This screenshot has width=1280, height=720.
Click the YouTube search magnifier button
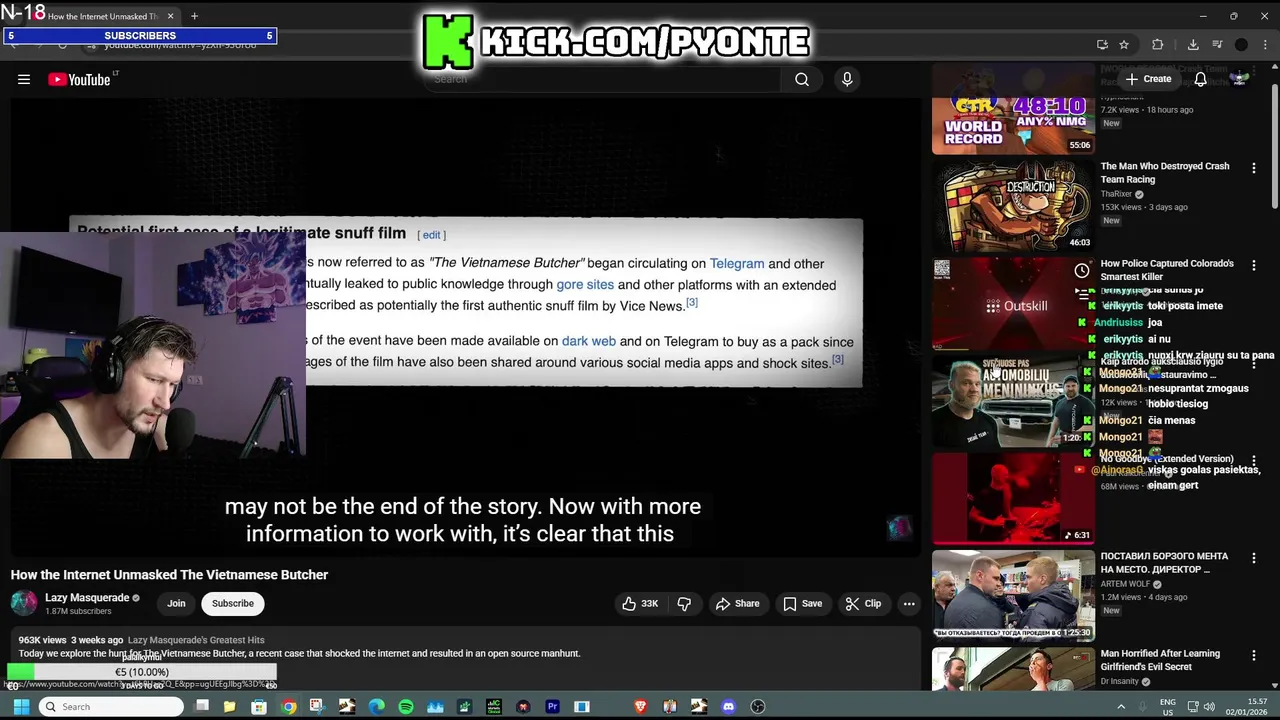[802, 80]
